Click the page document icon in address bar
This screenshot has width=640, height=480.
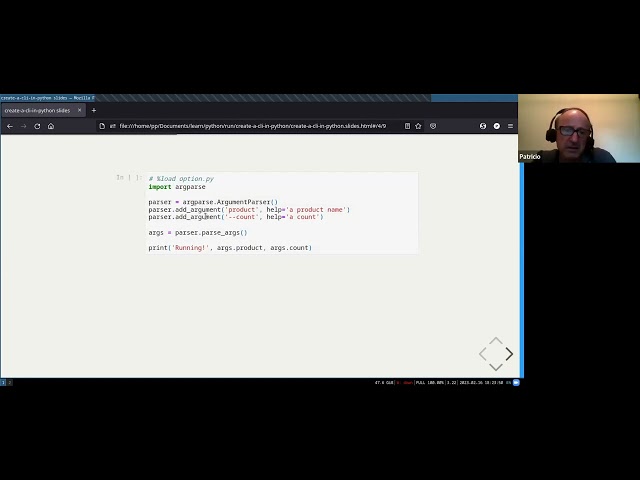coord(102,126)
